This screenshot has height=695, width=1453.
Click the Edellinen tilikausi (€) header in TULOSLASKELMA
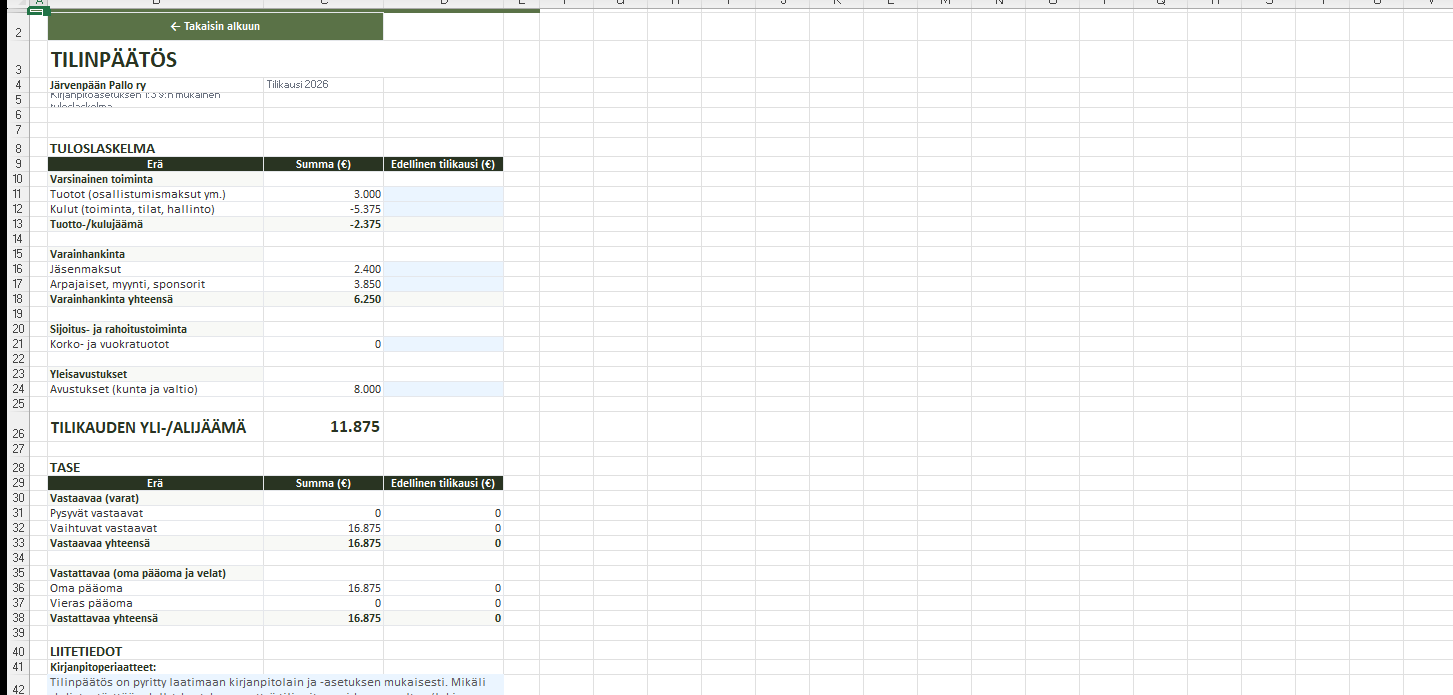coord(442,164)
